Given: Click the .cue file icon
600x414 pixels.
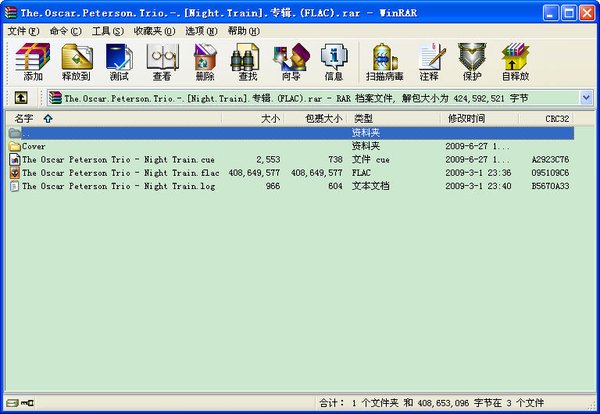Looking at the screenshot, I should click(15, 160).
